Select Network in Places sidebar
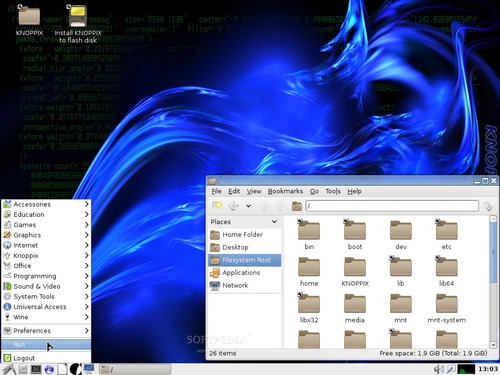The image size is (500, 375). click(x=245, y=285)
